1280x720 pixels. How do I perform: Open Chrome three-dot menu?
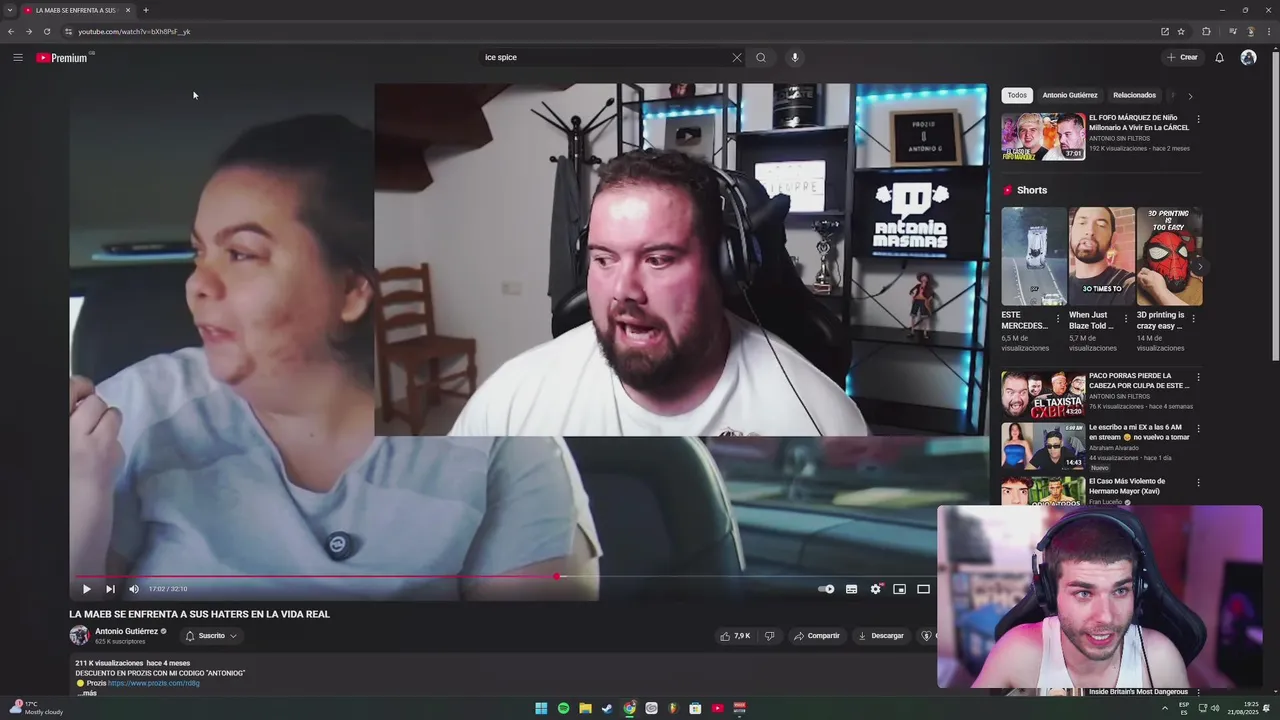click(1267, 31)
